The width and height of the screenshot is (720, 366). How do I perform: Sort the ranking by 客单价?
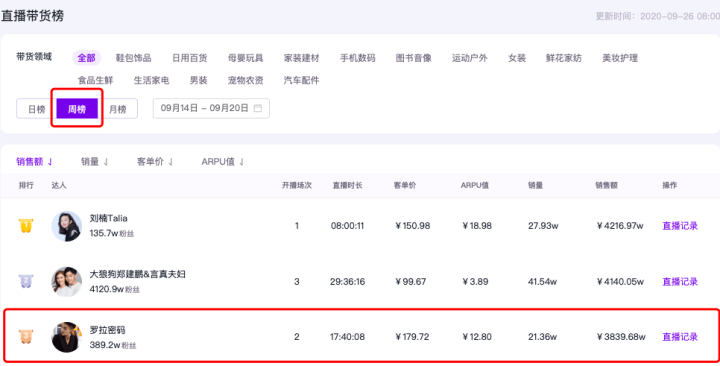(x=155, y=162)
